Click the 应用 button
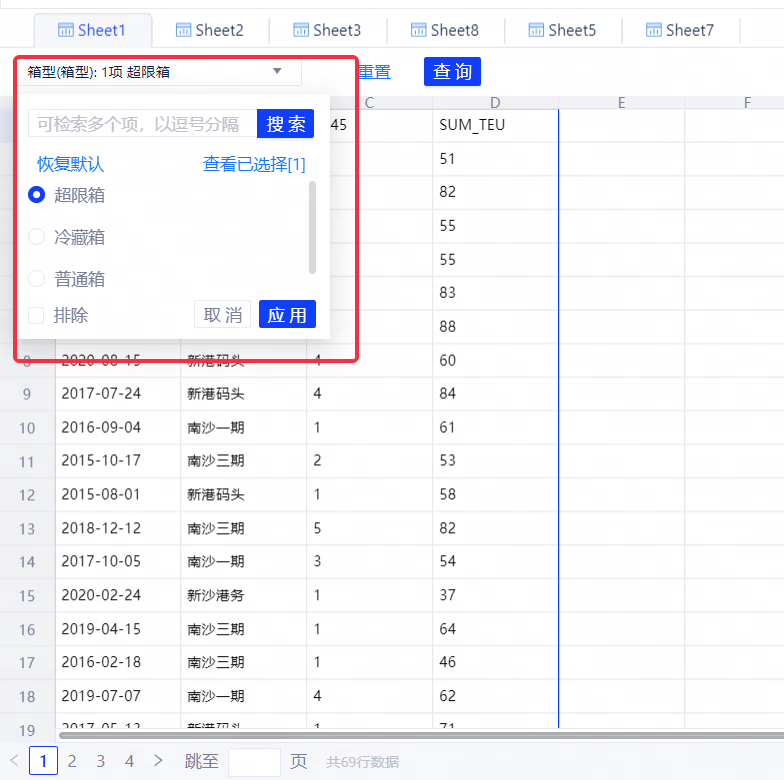Screen dimensions: 784x780 [x=287, y=315]
